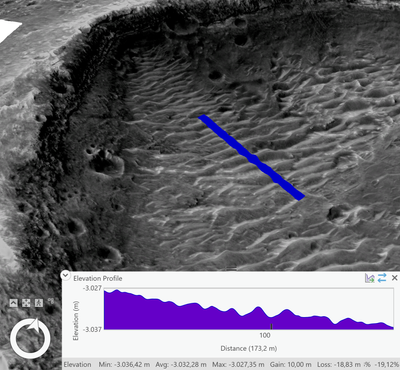This screenshot has height=370, width=400.
Task: Click the Gain 10,00 m statistic
Action: click(291, 364)
